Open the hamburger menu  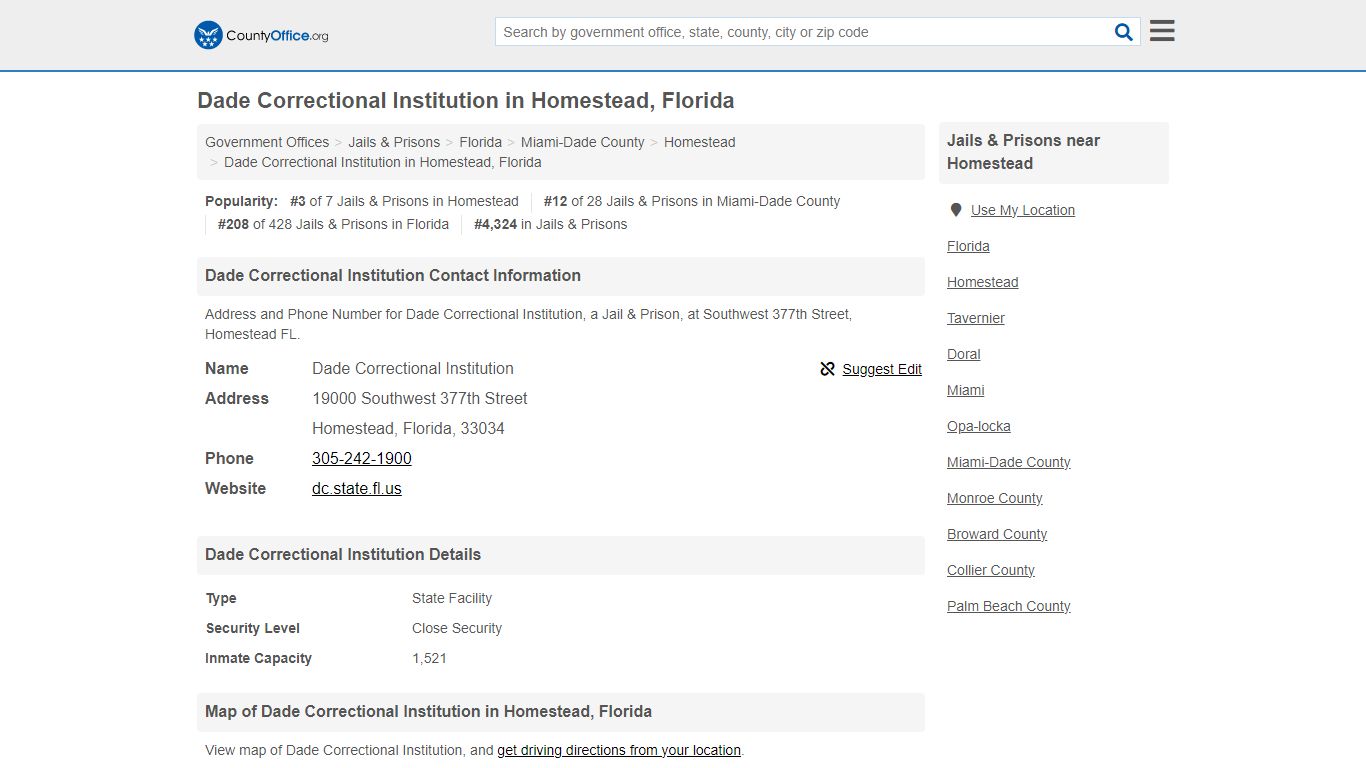[x=1162, y=31]
